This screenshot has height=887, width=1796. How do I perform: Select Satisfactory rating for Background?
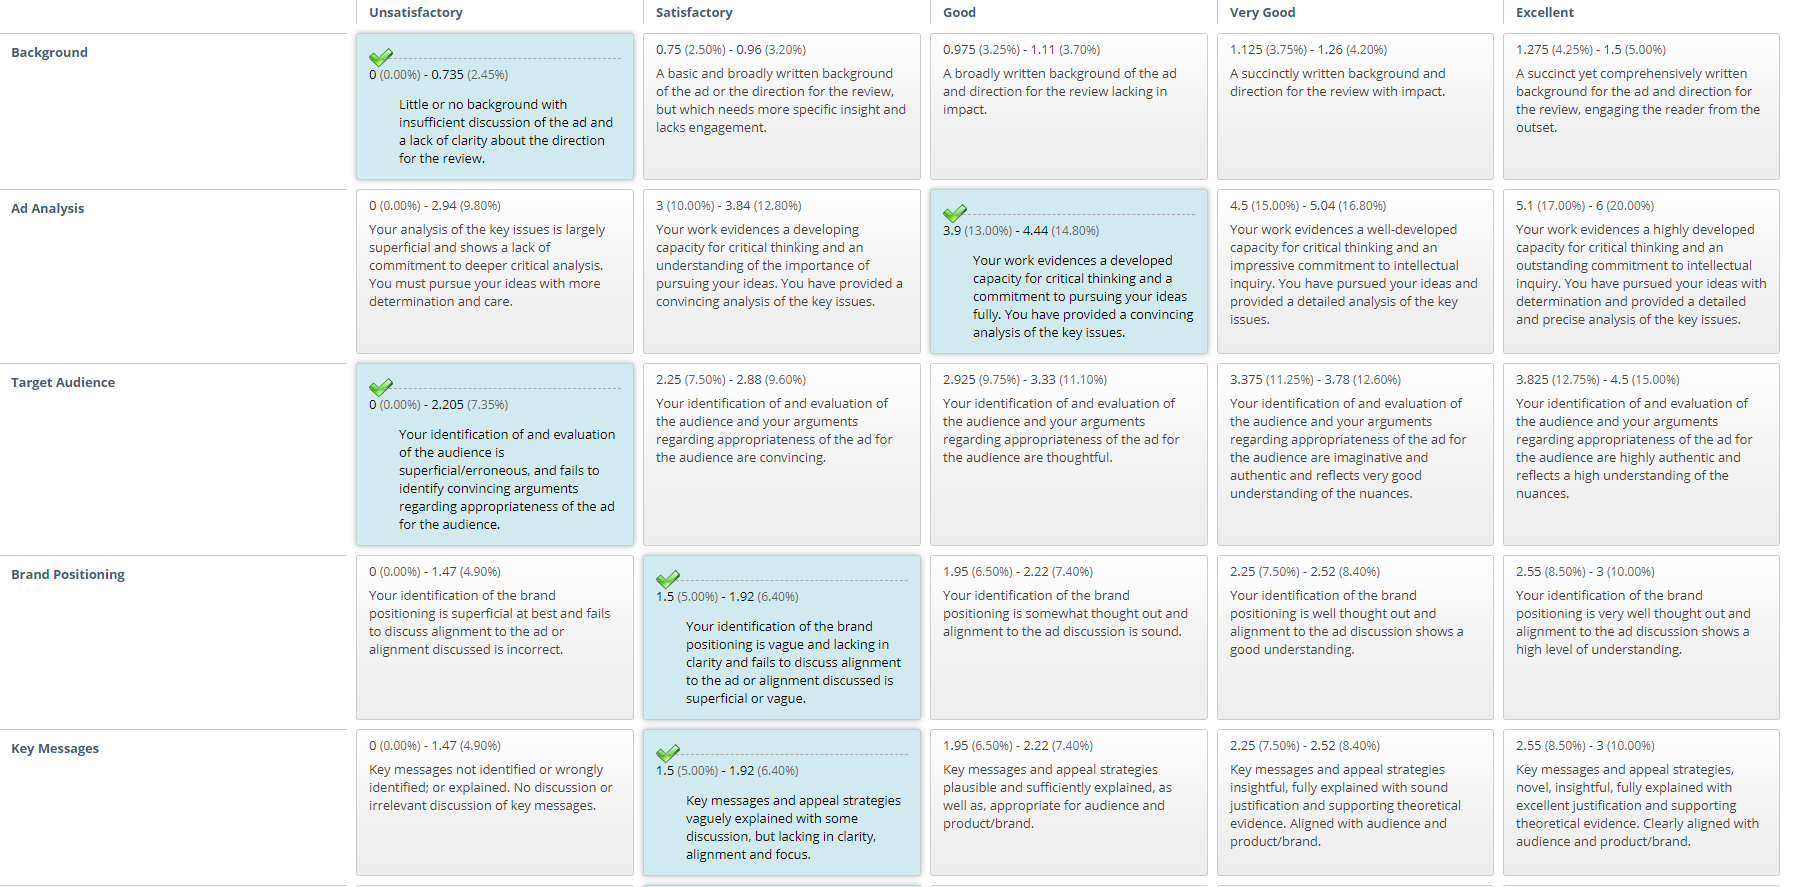coord(781,107)
